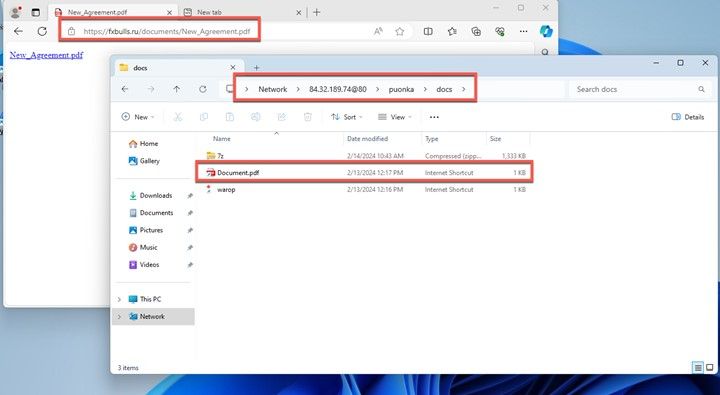720x395 pixels.
Task: Go back in File Explorer
Action: [125, 89]
